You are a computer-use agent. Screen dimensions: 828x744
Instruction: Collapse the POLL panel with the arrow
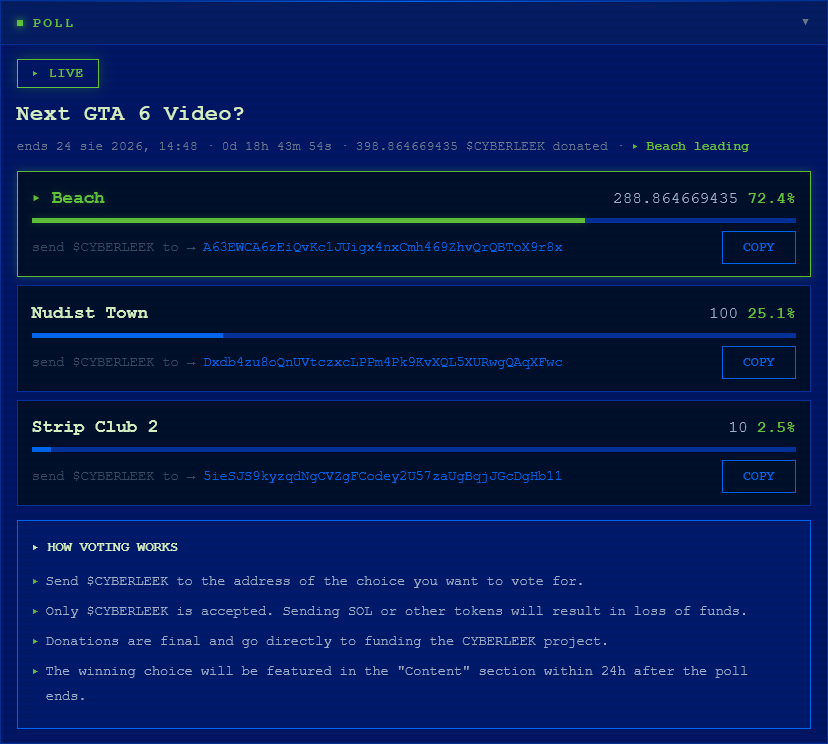point(805,22)
